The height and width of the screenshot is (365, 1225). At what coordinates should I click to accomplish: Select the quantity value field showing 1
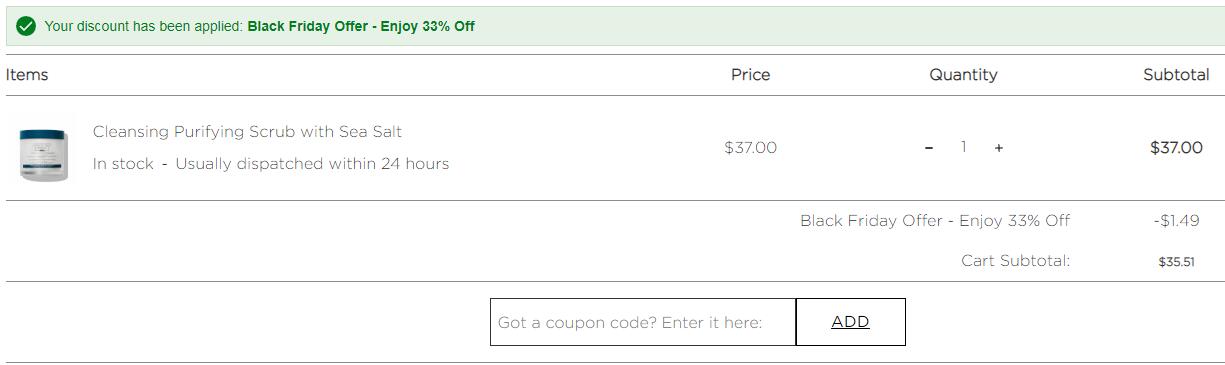[963, 147]
